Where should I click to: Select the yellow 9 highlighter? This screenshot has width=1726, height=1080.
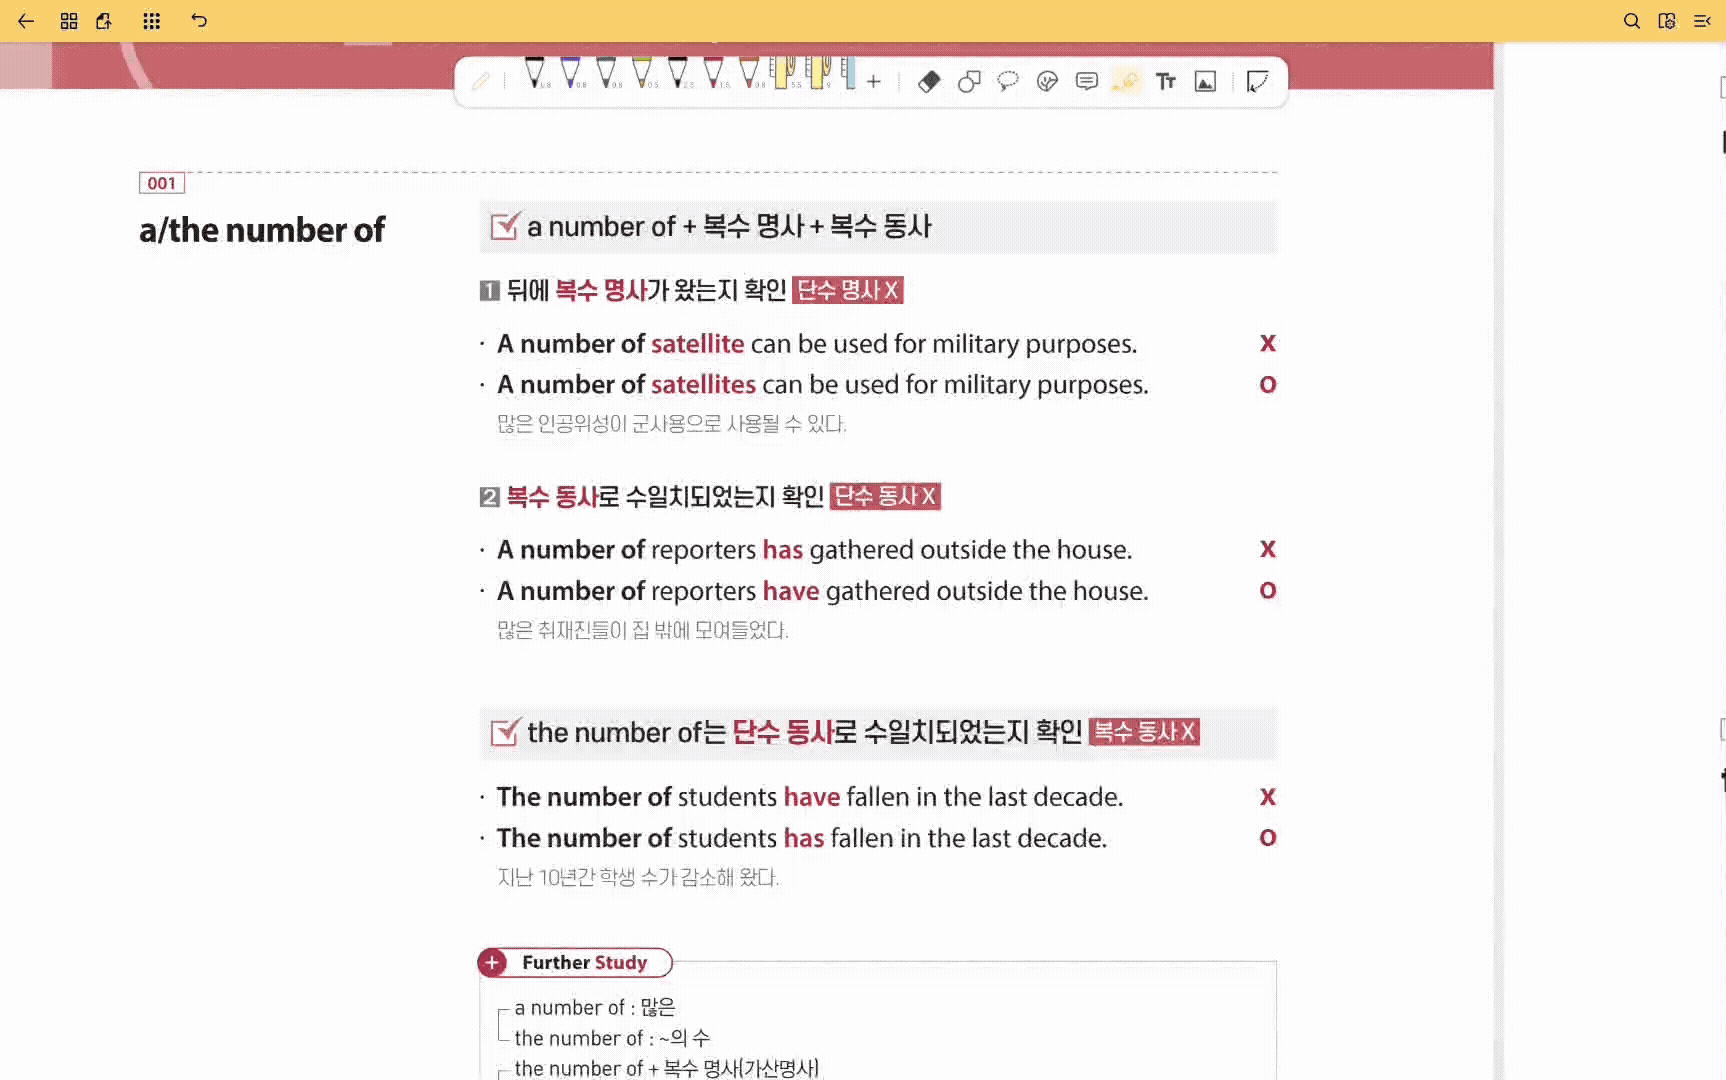[x=819, y=73]
